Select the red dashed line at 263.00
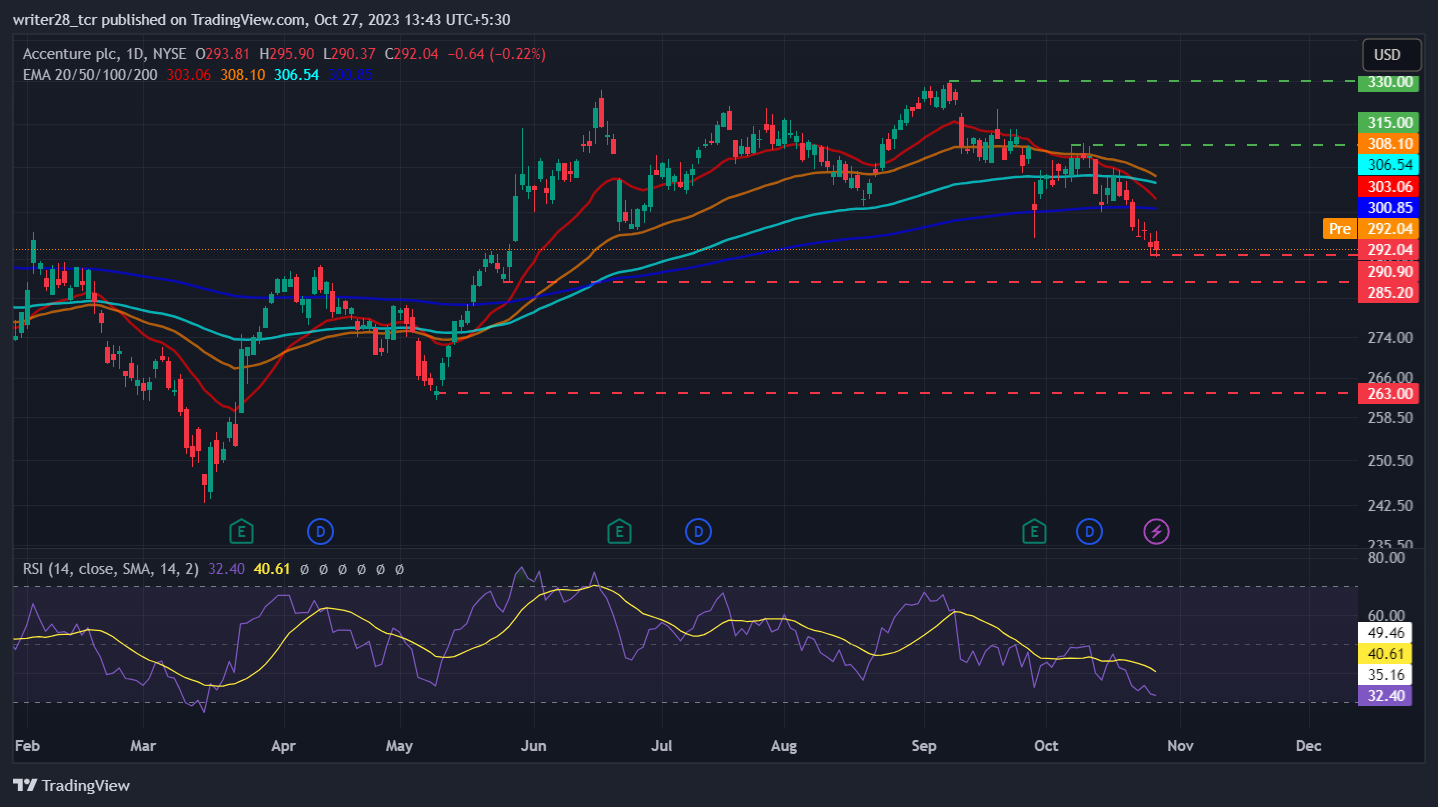Viewport: 1438px width, 807px height. click(895, 393)
